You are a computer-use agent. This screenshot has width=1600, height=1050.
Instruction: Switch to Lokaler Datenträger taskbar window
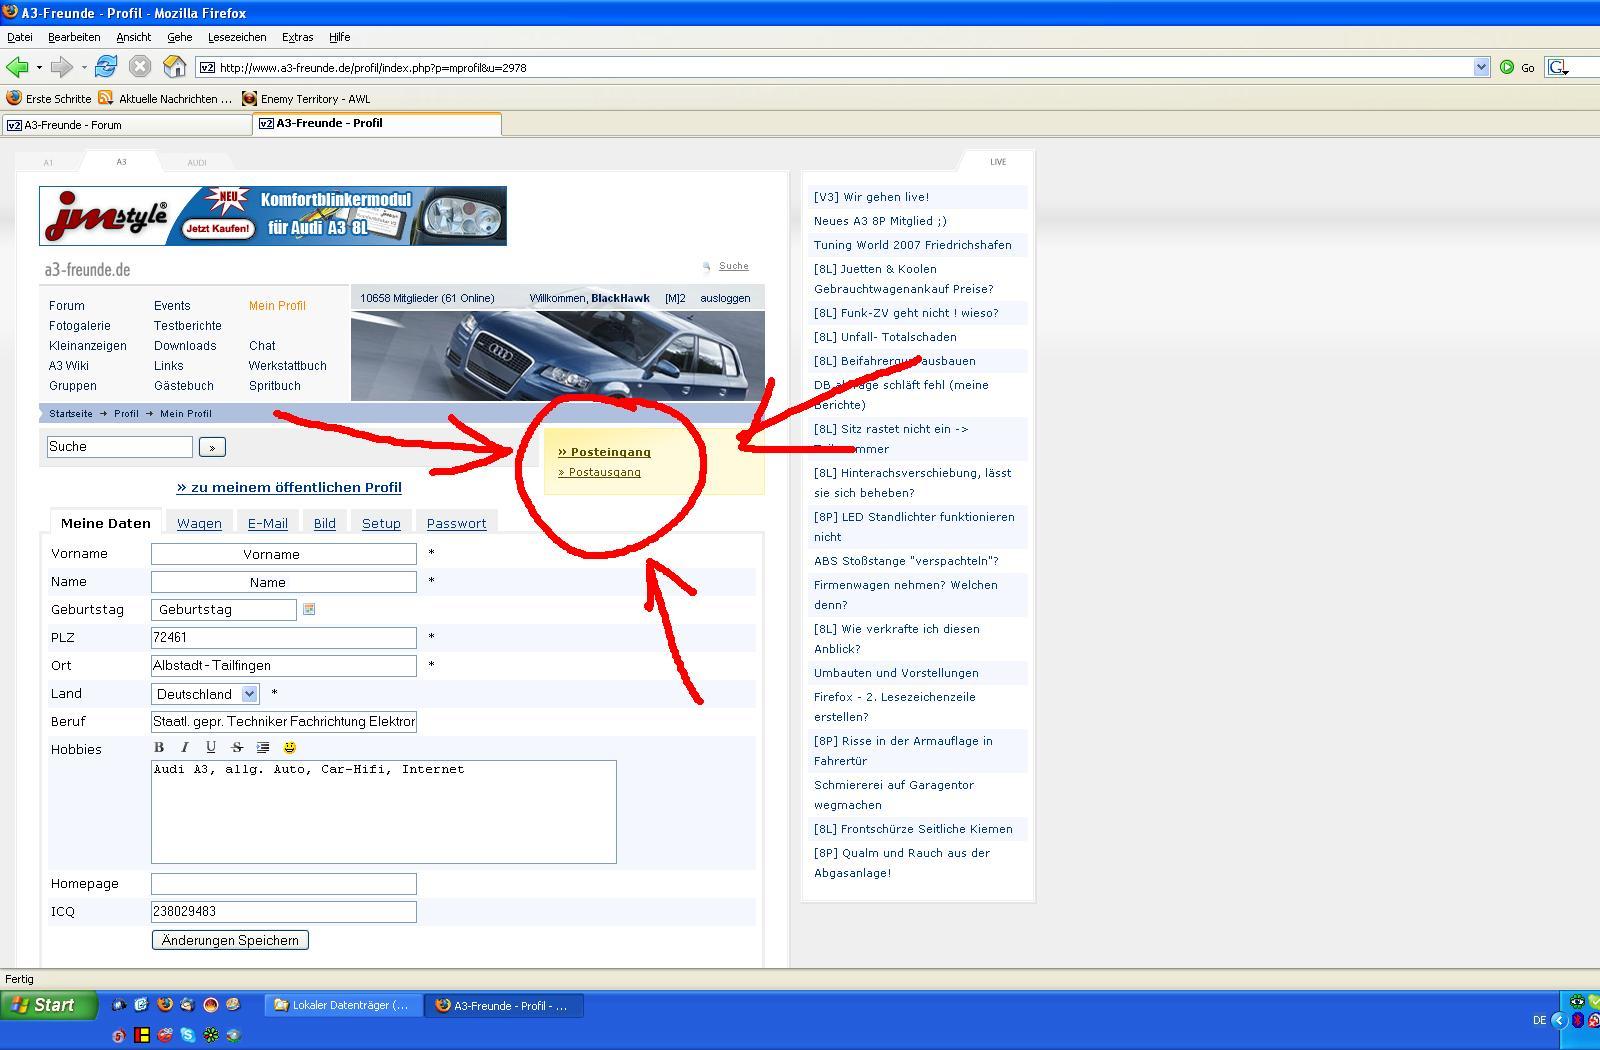click(342, 1006)
